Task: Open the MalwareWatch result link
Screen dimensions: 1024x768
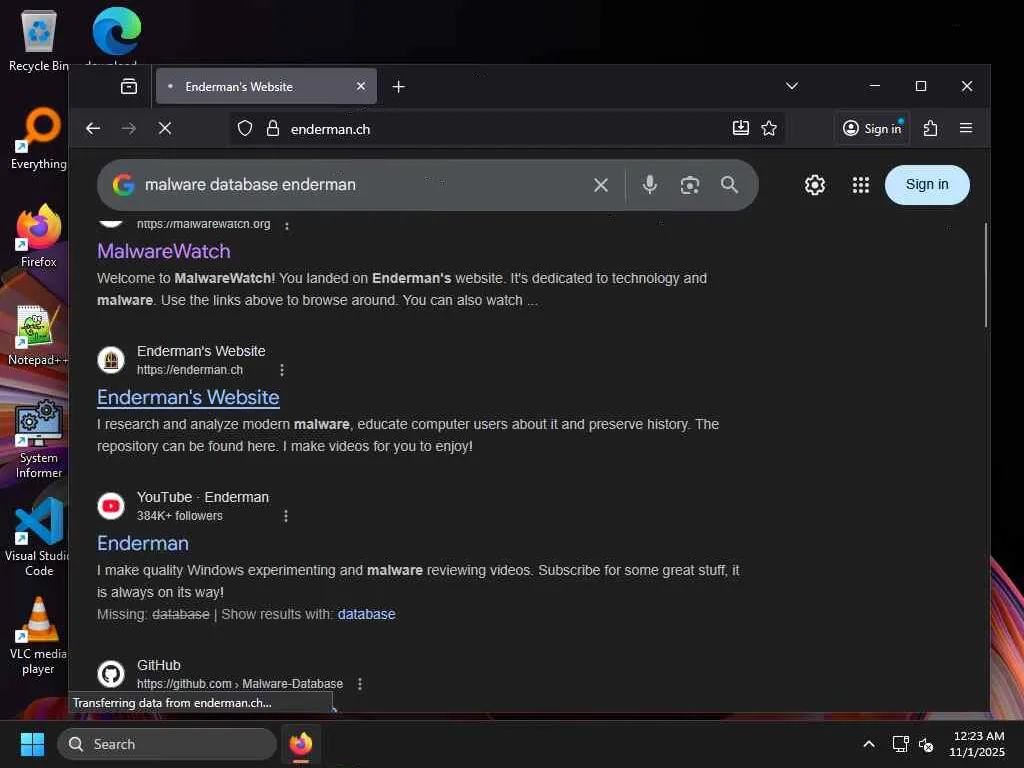Action: click(164, 251)
